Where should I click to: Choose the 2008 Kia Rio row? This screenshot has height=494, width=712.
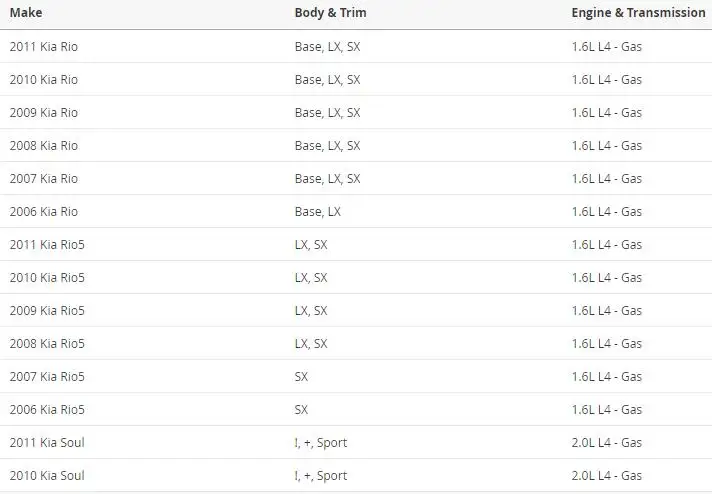coord(356,145)
